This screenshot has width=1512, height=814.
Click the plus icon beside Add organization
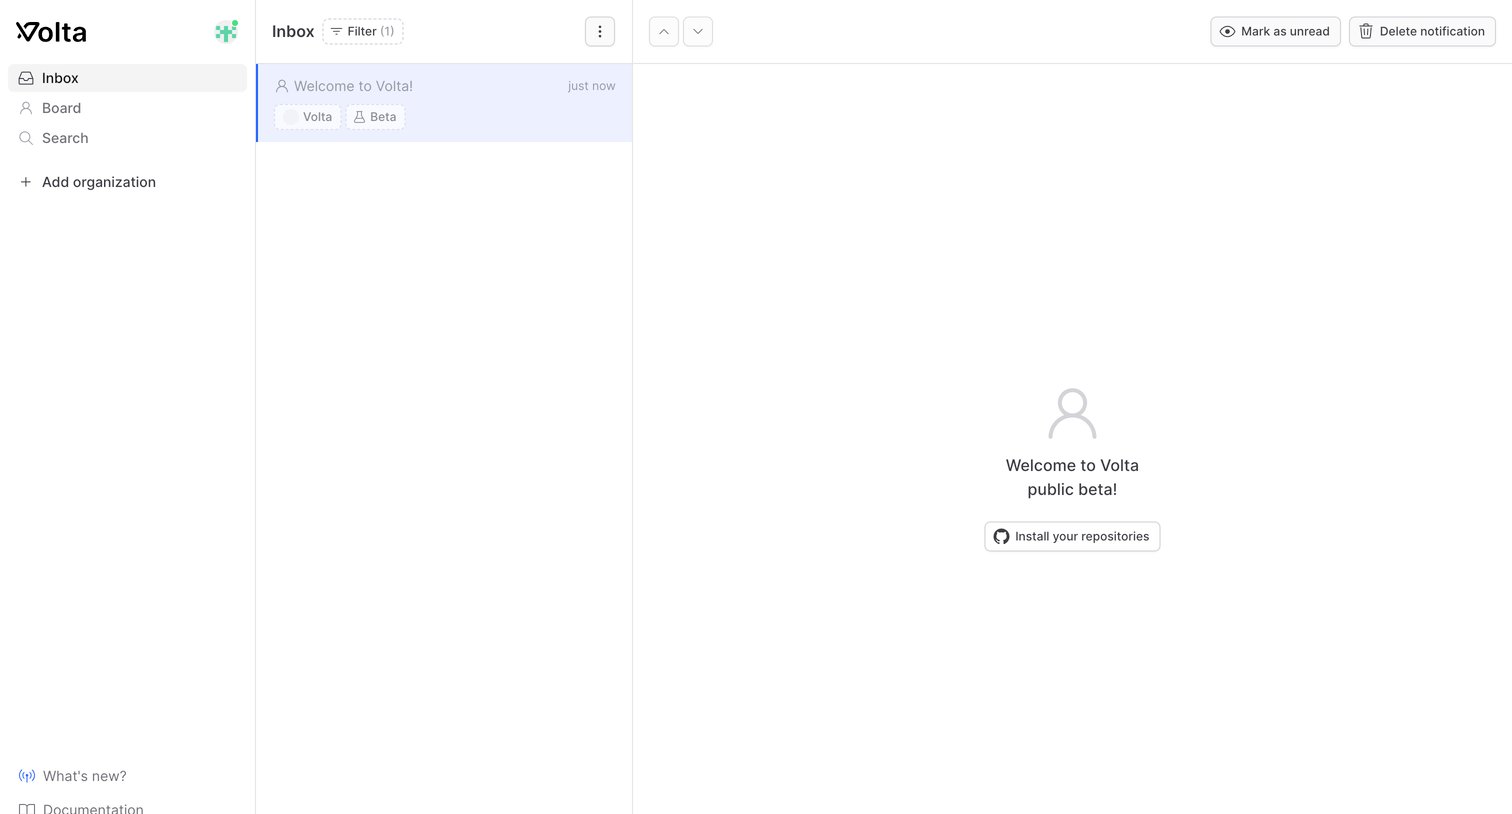tap(26, 182)
